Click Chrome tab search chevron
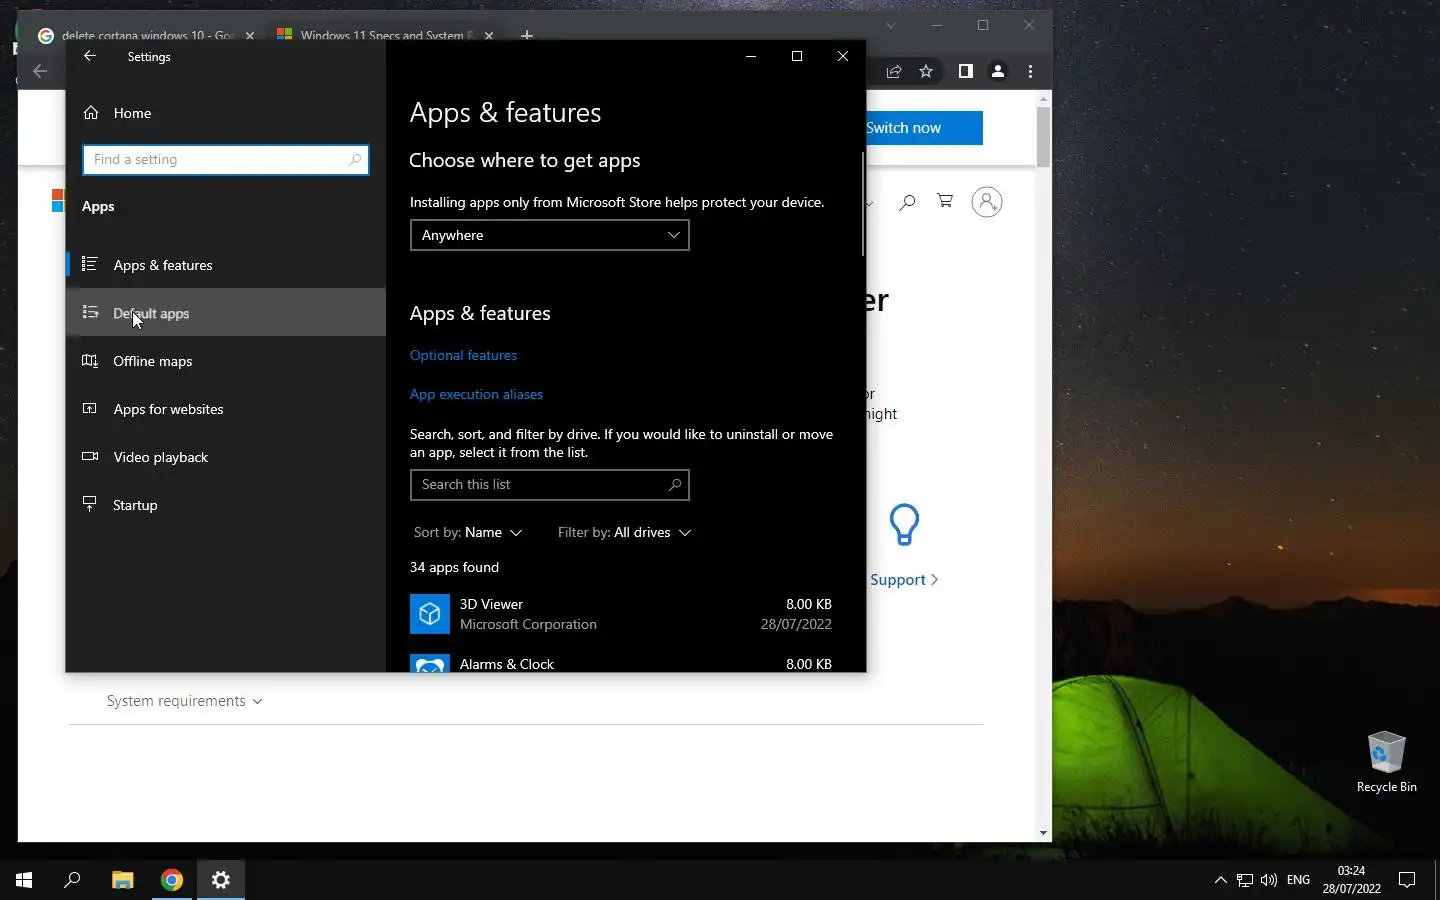1440x900 pixels. pos(891,26)
